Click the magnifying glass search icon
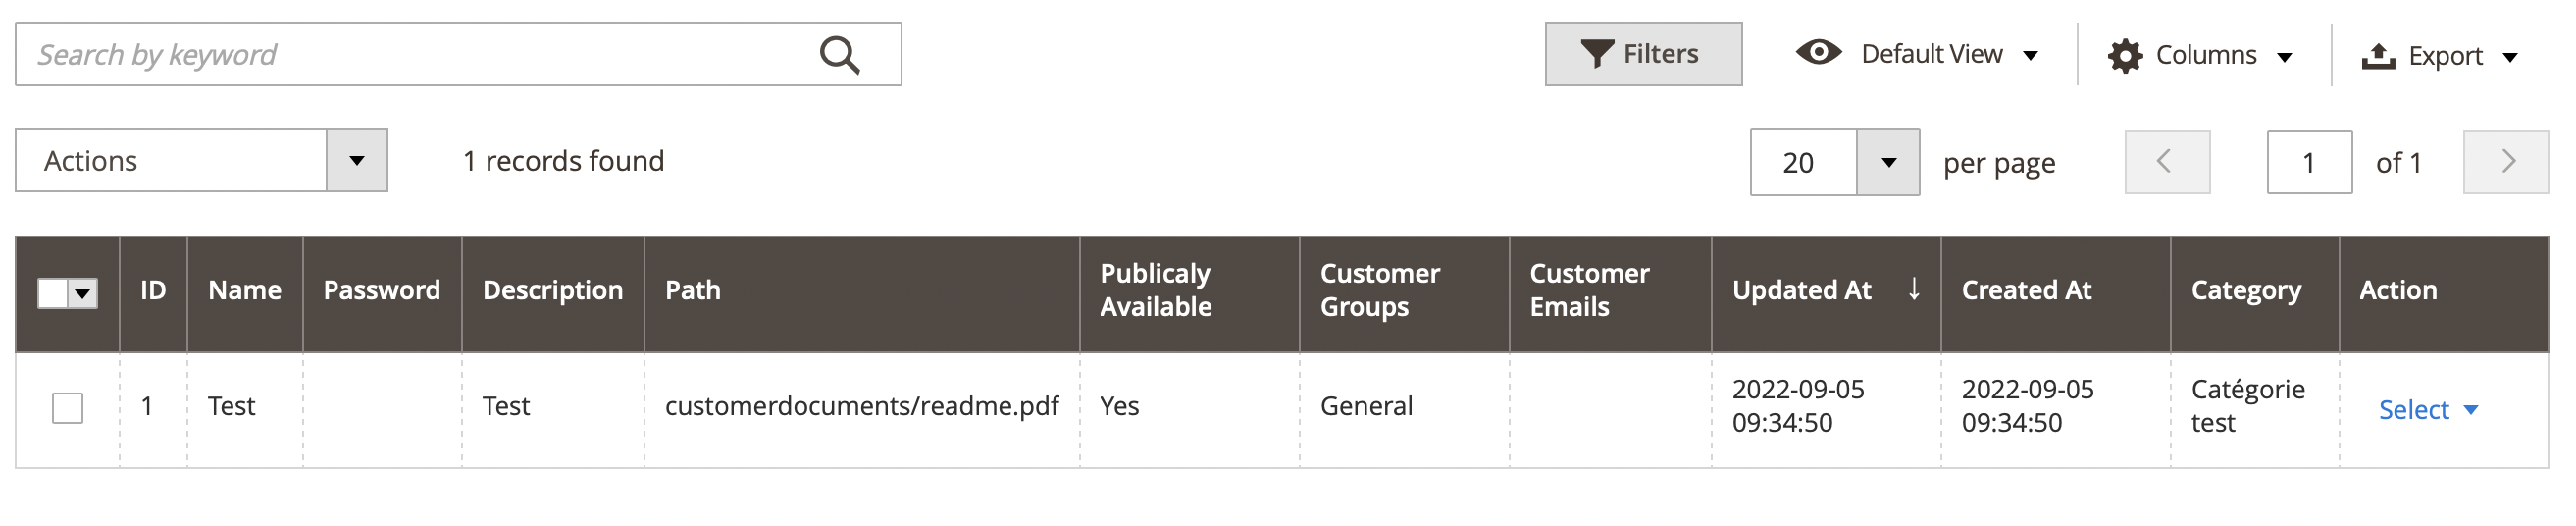Screen dimensions: 2576x526 click(x=839, y=55)
